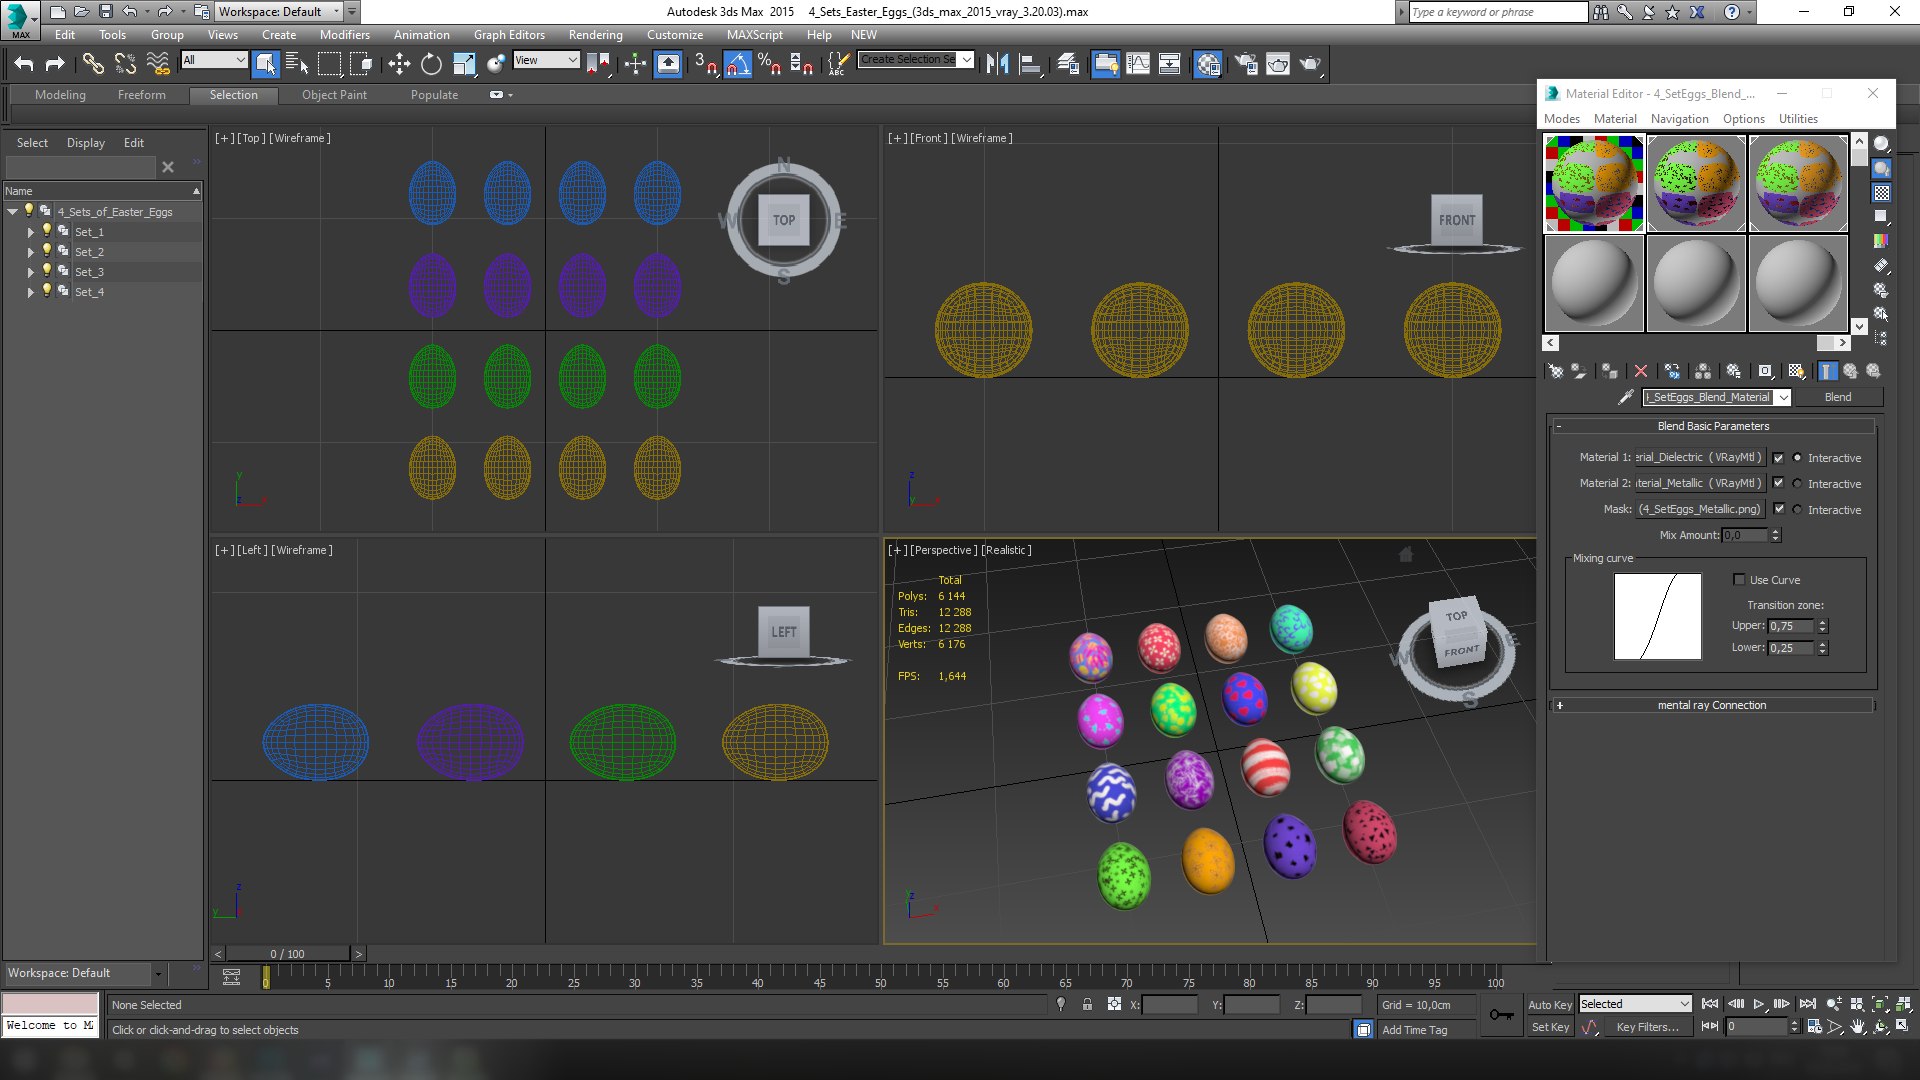Open the Rendering menu
Viewport: 1920px width, 1080px height.
(x=595, y=34)
